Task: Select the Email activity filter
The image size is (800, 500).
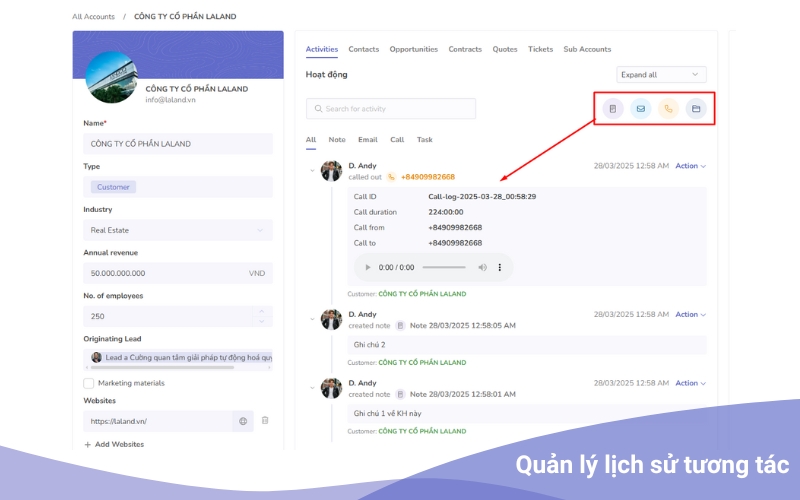Action: pos(367,139)
